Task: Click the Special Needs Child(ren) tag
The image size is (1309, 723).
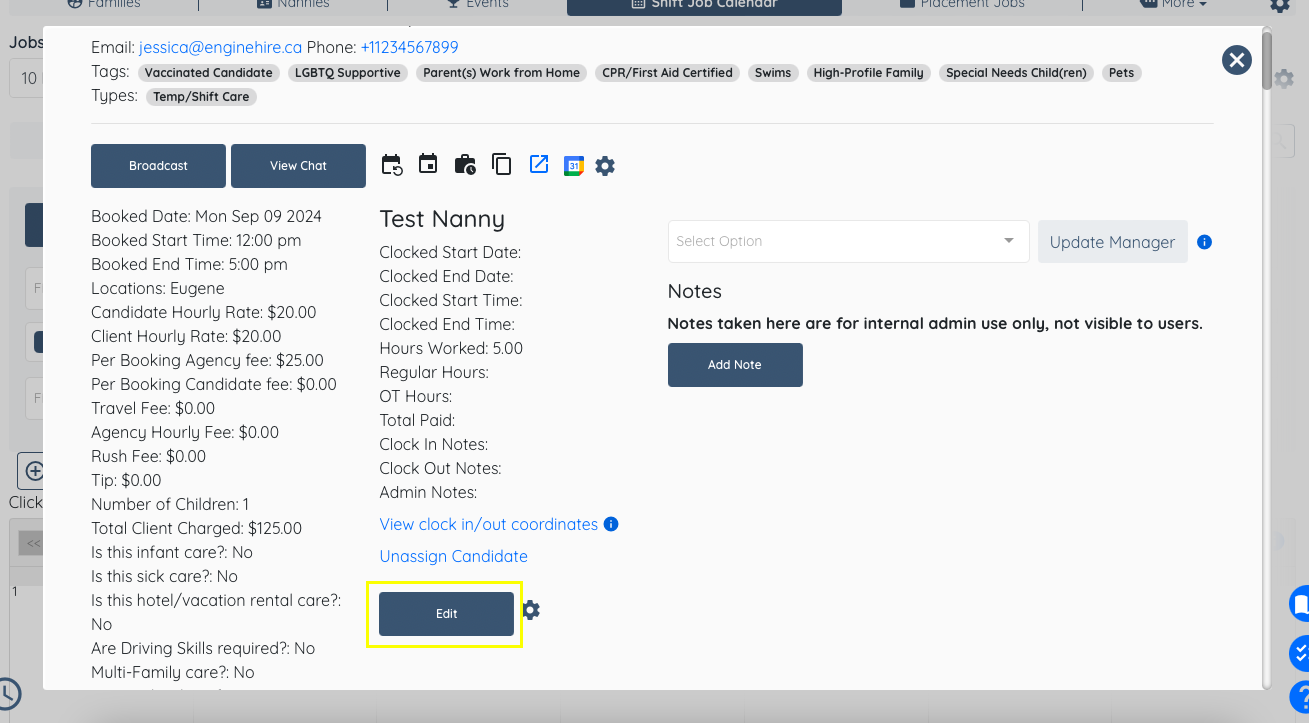Action: [x=1016, y=73]
